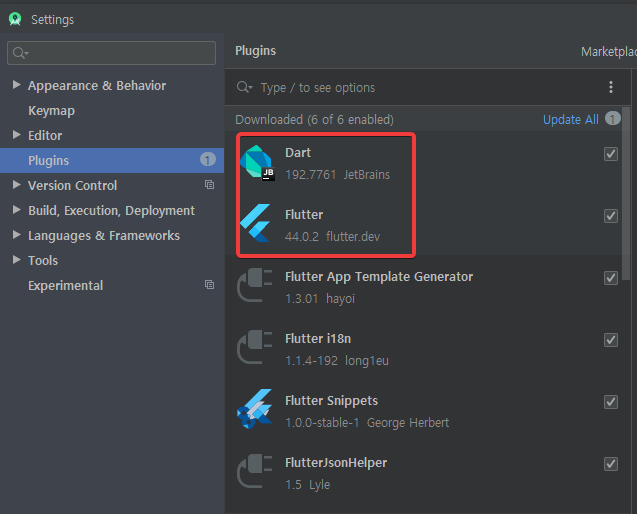Click the 1.0.0-stable-1 George Herbert text
The width and height of the screenshot is (637, 514).
pyautogui.click(x=367, y=423)
